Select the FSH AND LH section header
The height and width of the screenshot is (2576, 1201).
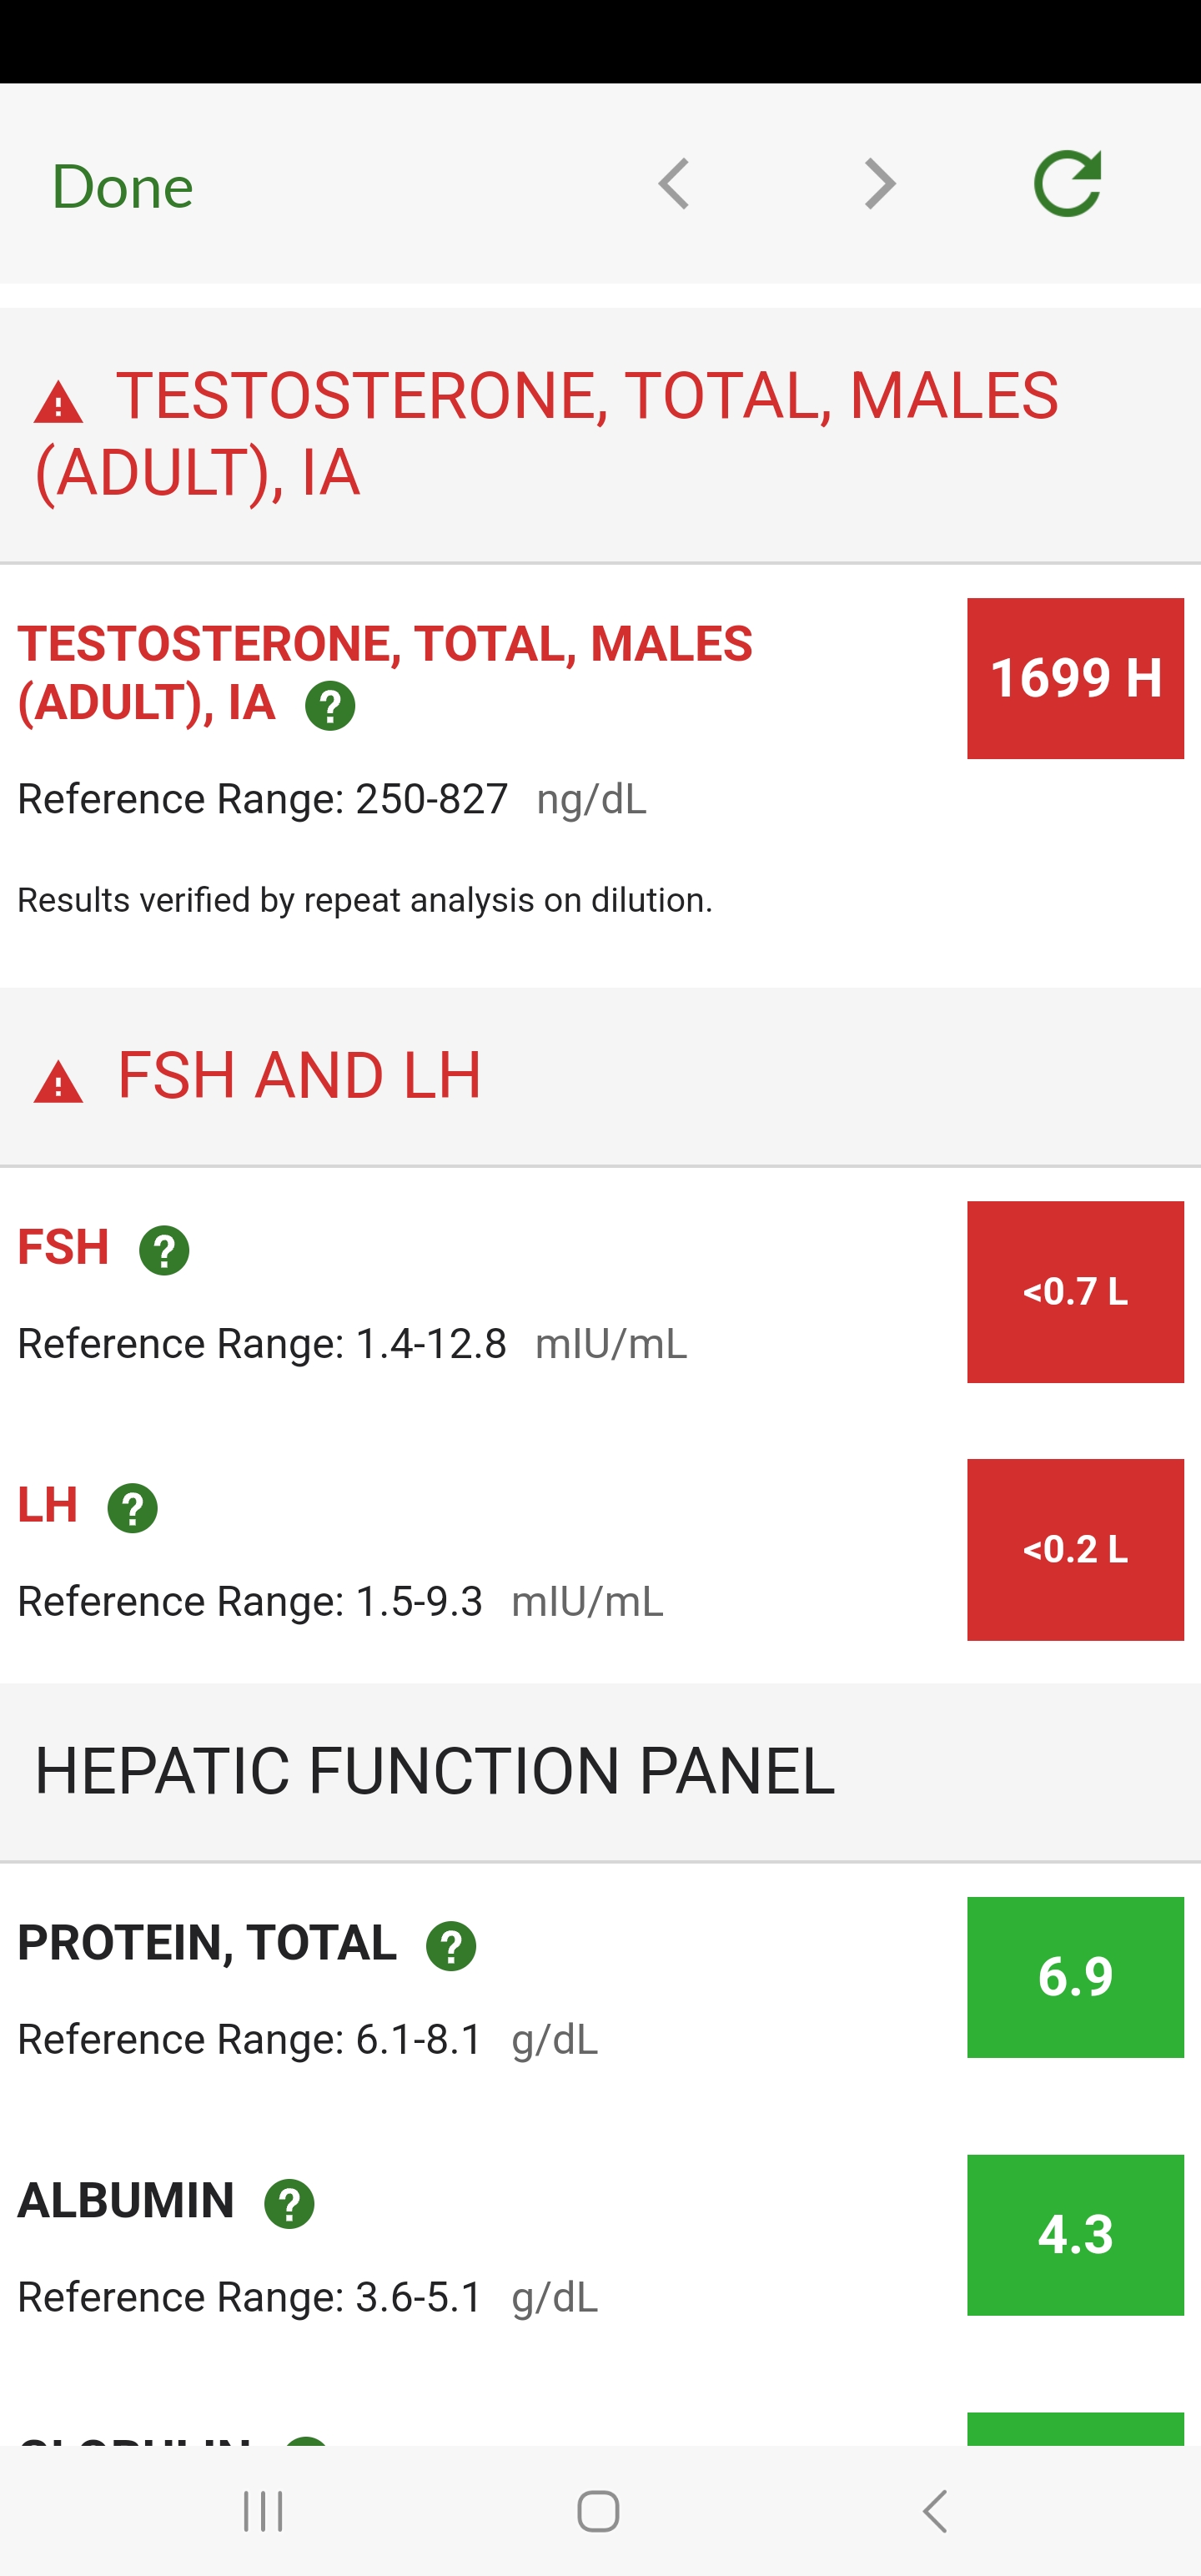pos(300,1076)
